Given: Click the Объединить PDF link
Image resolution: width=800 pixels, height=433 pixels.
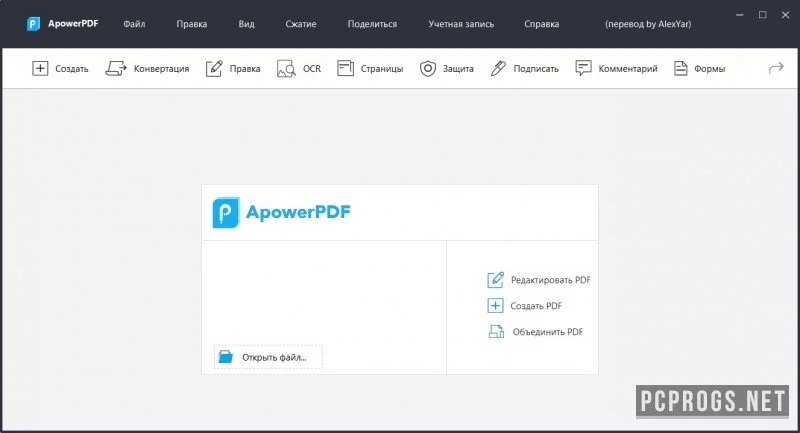Looking at the screenshot, I should pos(547,332).
